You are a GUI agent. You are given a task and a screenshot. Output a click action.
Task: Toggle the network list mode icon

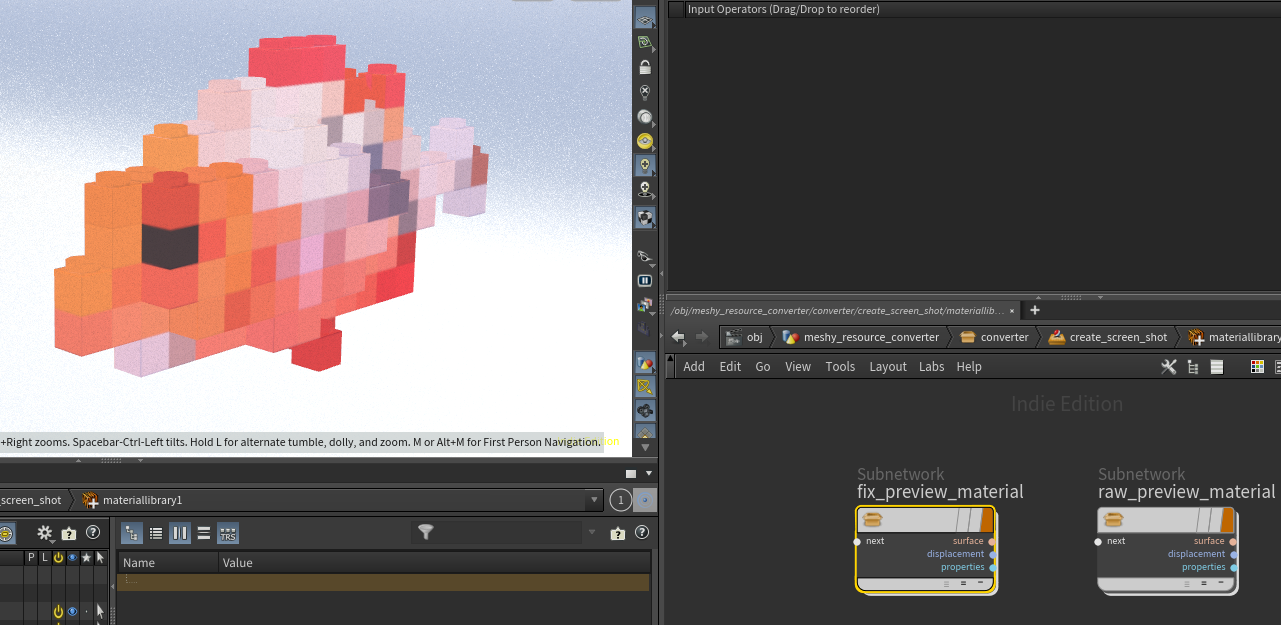click(x=1217, y=367)
